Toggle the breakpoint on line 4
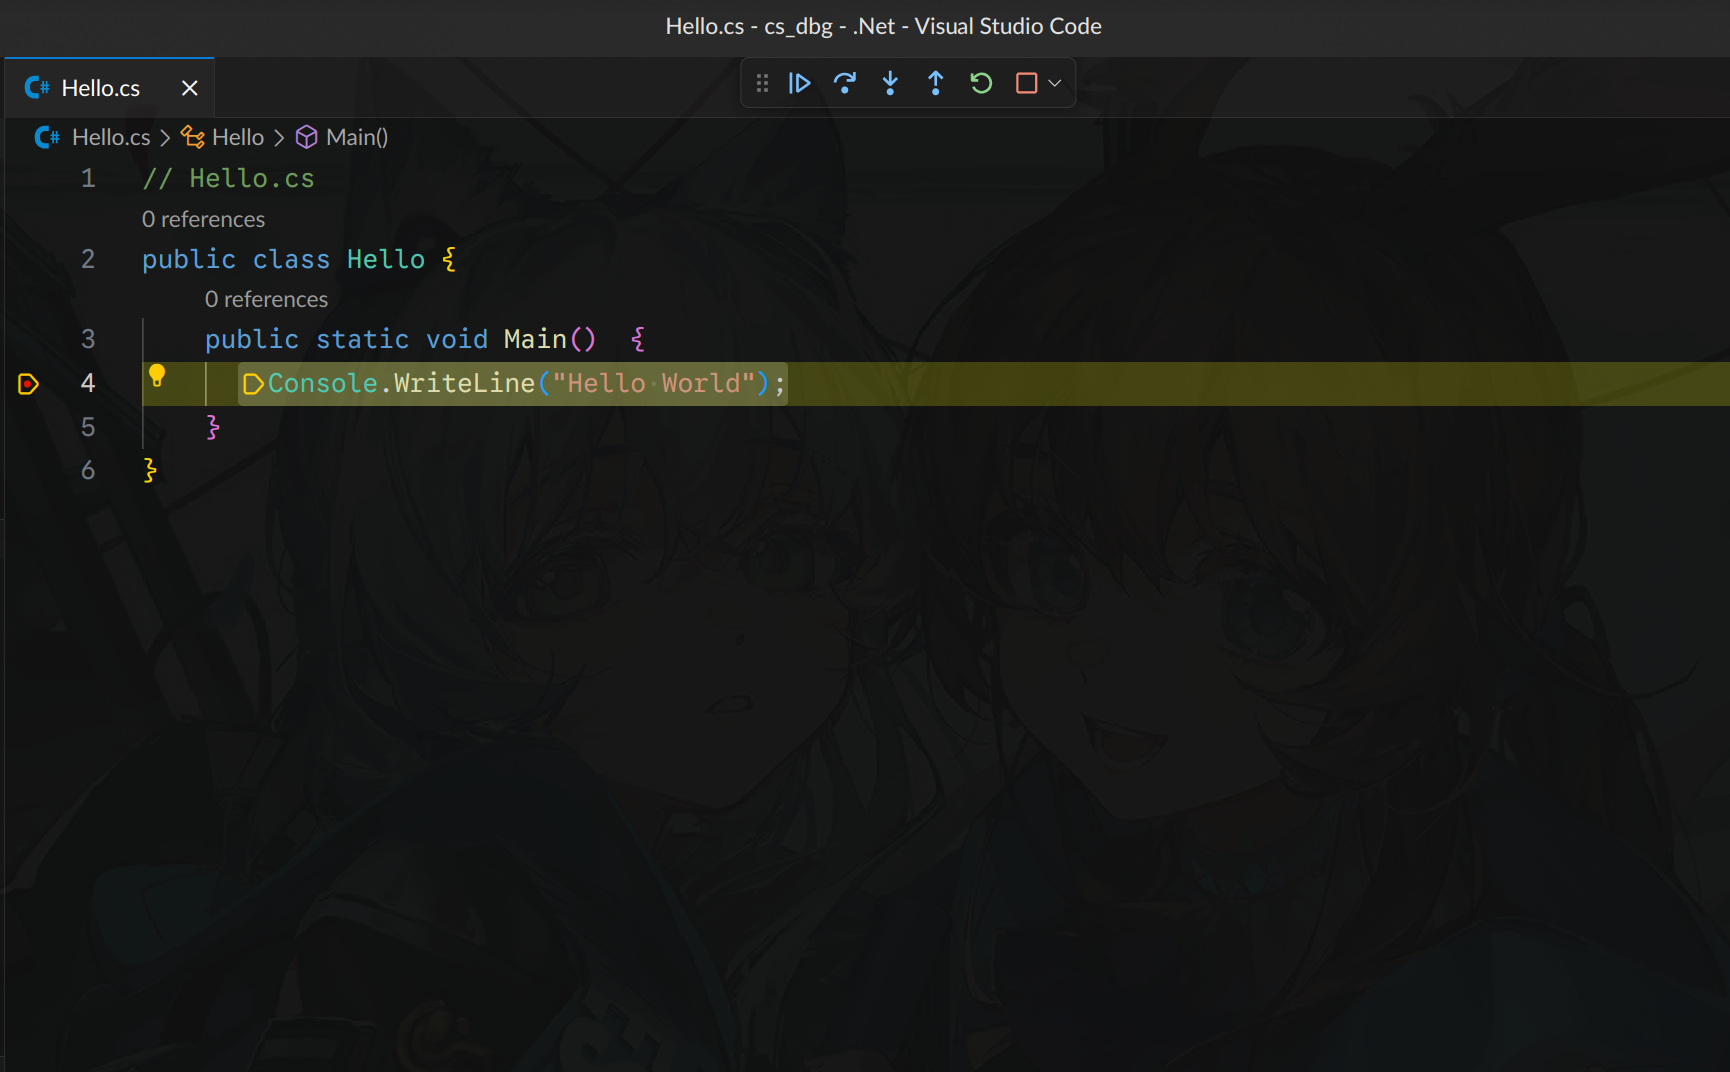Image resolution: width=1730 pixels, height=1072 pixels. 28,383
